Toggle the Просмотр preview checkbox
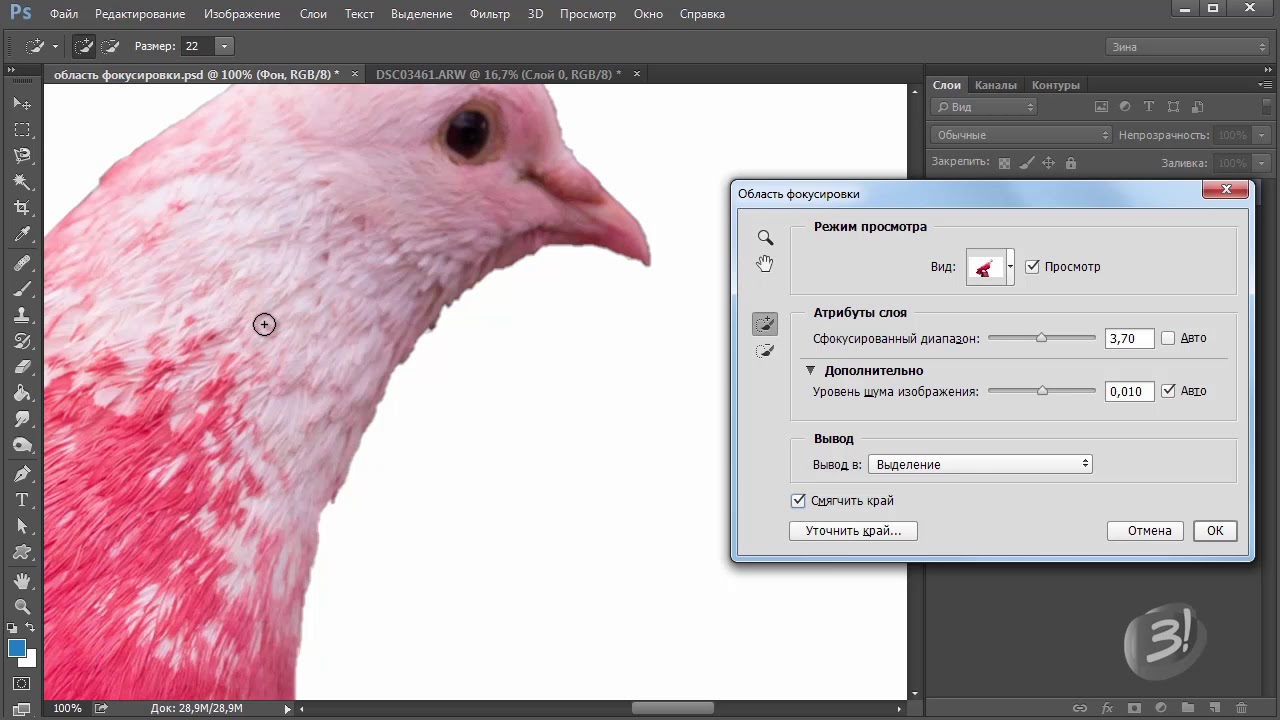This screenshot has height=720, width=1280. pos(1033,267)
